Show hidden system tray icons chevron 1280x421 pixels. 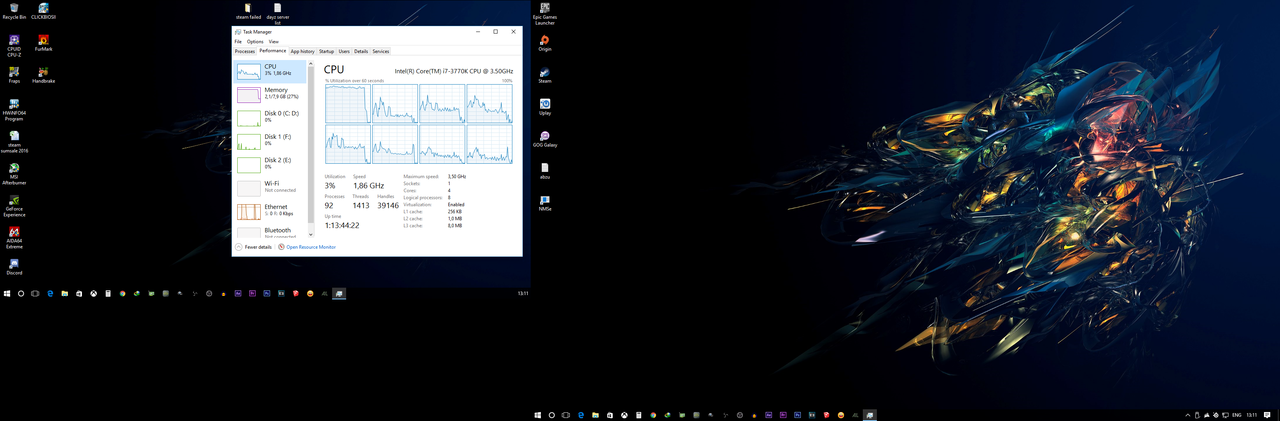point(1188,415)
